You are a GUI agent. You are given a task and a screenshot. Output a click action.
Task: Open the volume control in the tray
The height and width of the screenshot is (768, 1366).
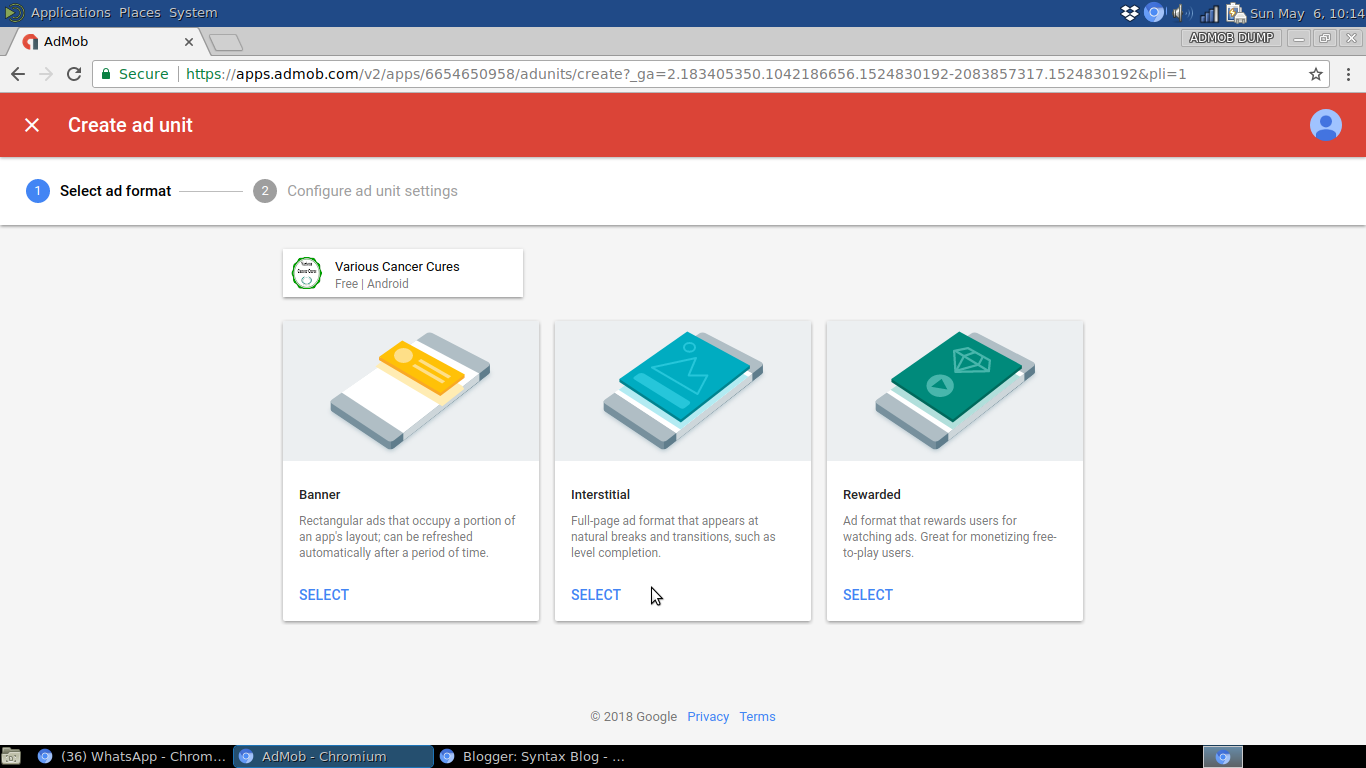(x=1182, y=13)
